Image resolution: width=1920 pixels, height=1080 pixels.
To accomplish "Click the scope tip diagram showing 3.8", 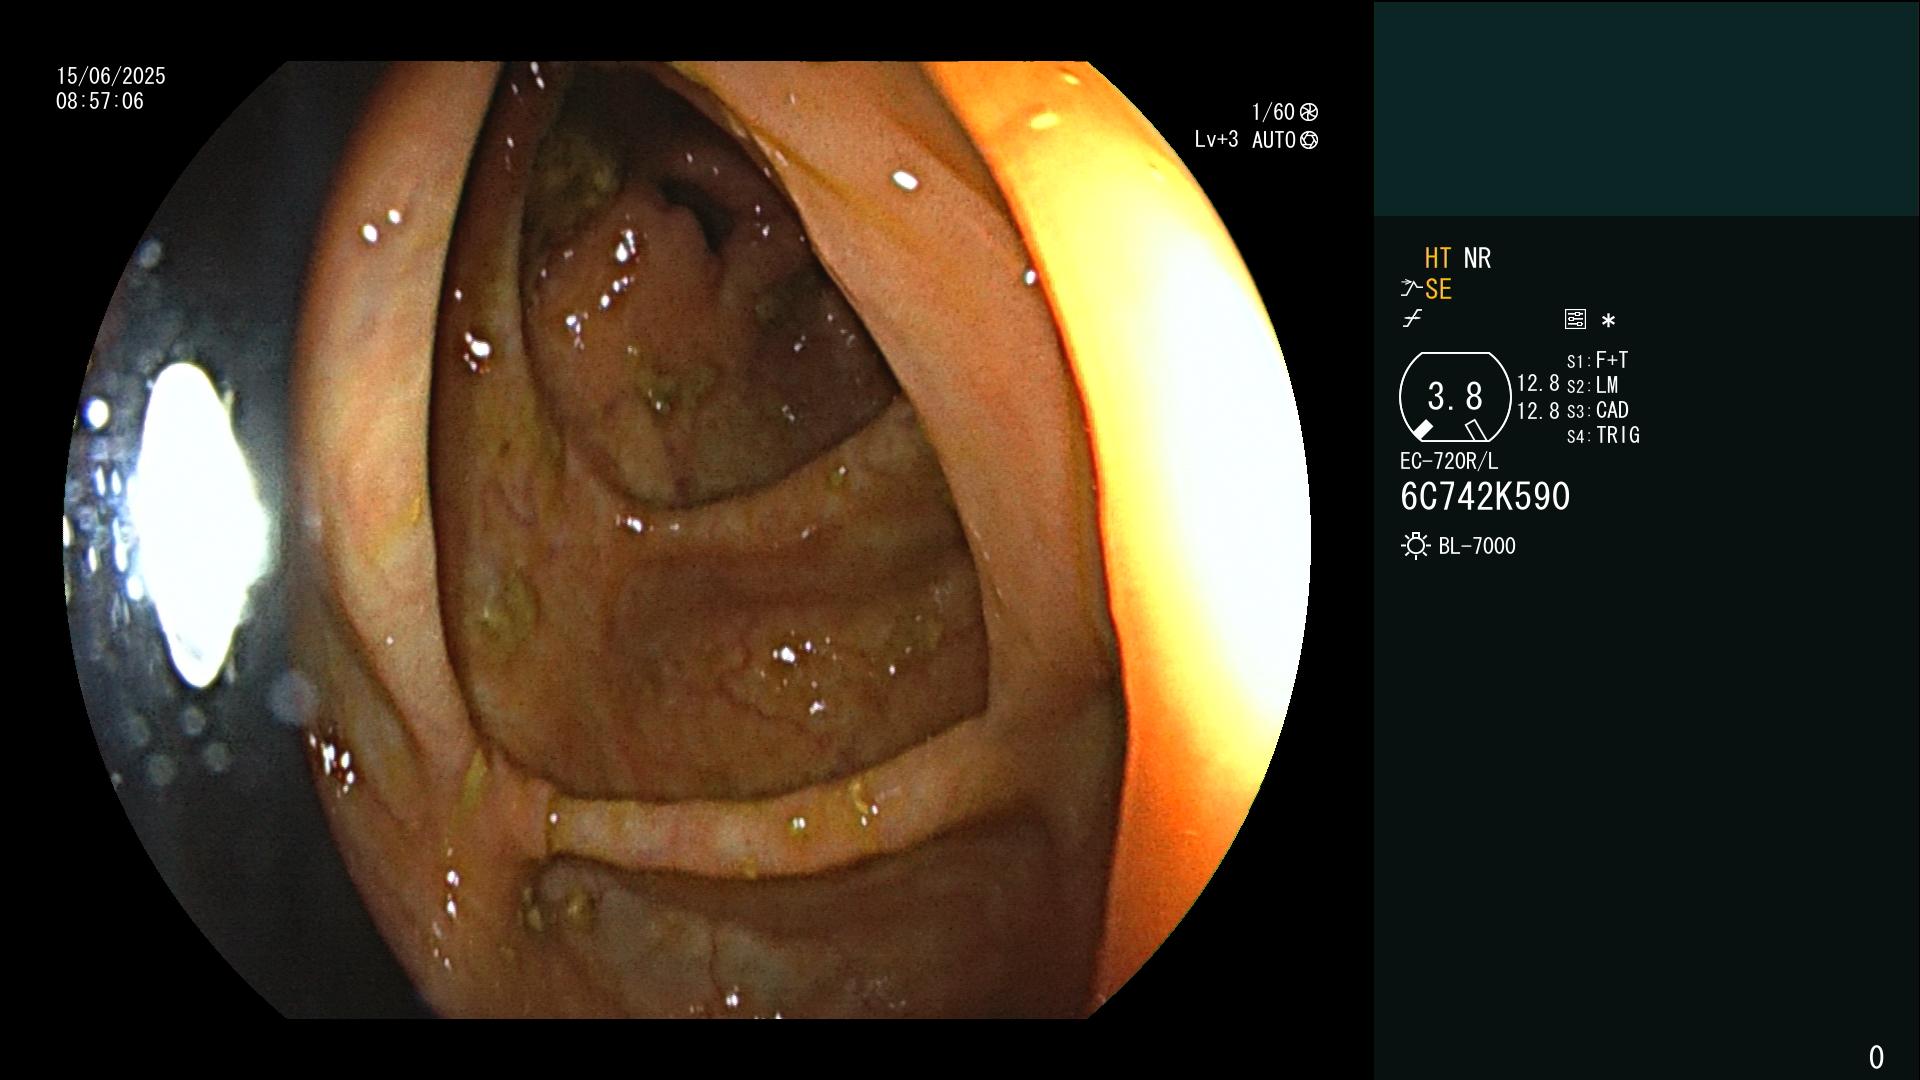I will (x=1455, y=397).
